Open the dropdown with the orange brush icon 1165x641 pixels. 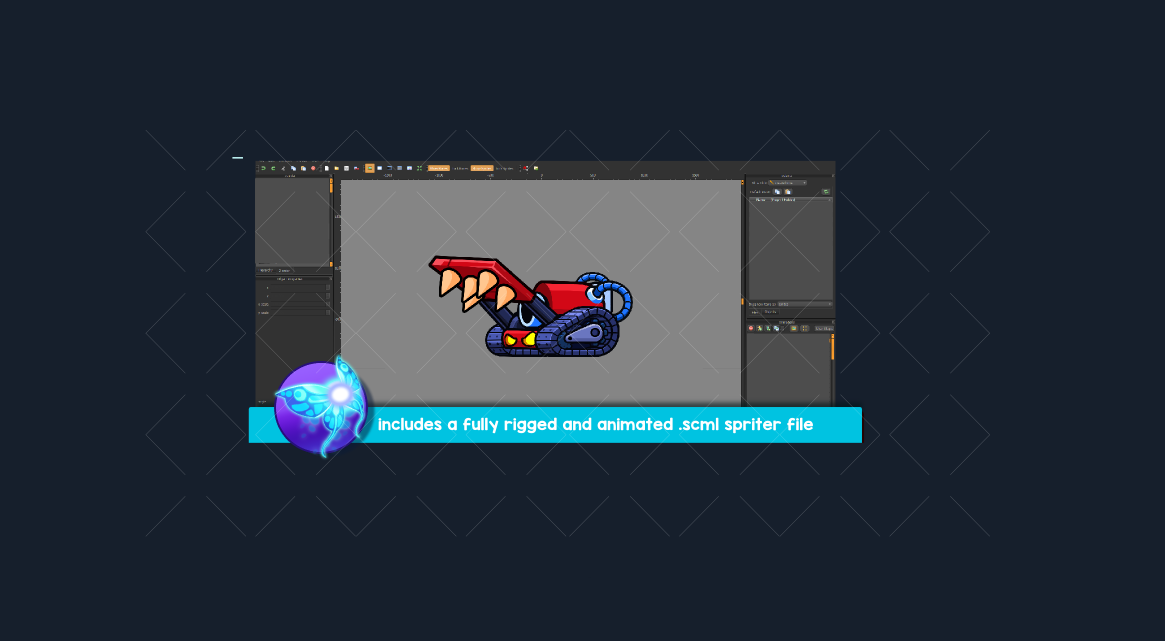pyautogui.click(x=788, y=183)
